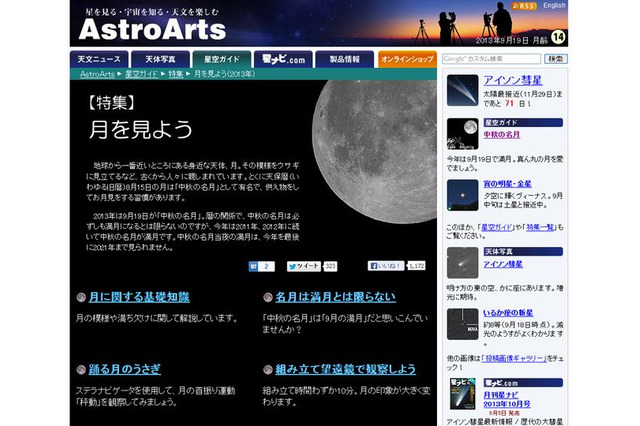This screenshot has width=640, height=426.
Task: Open いるか座の新星 sidebar link
Action: pyautogui.click(x=508, y=313)
